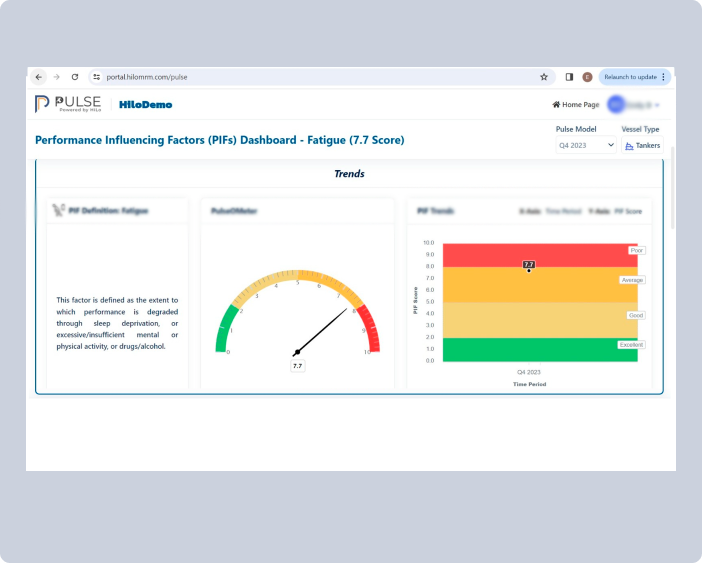Open the Vessel Type Tankers selector

pos(642,145)
